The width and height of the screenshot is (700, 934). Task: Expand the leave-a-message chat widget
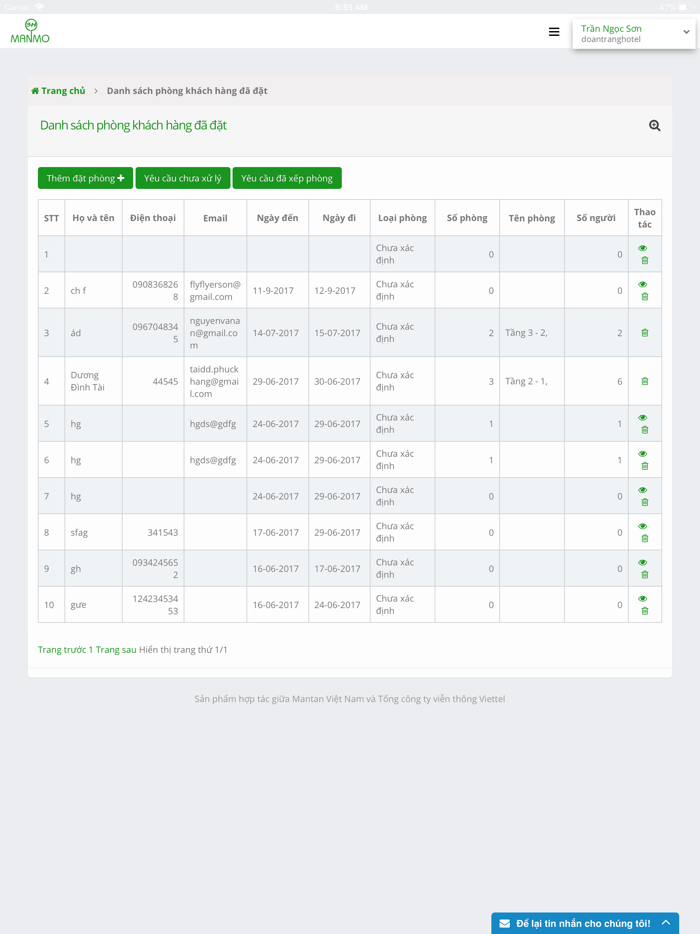[666, 923]
